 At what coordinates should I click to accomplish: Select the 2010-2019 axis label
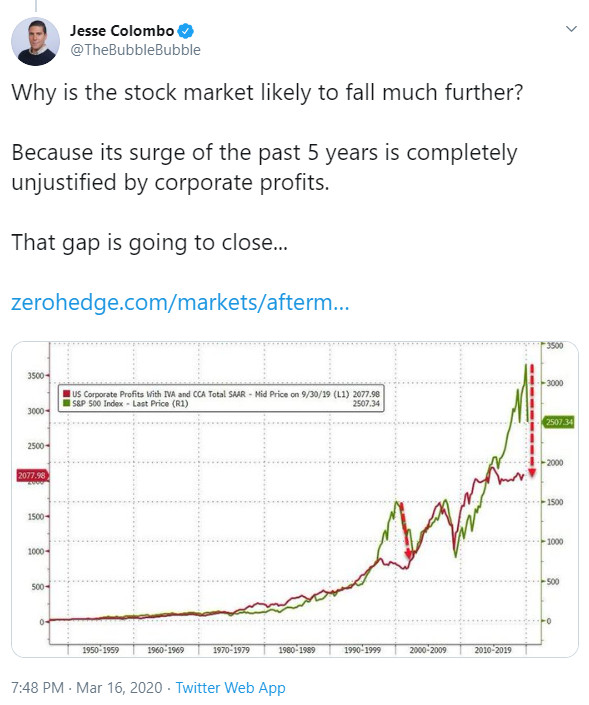click(x=493, y=650)
